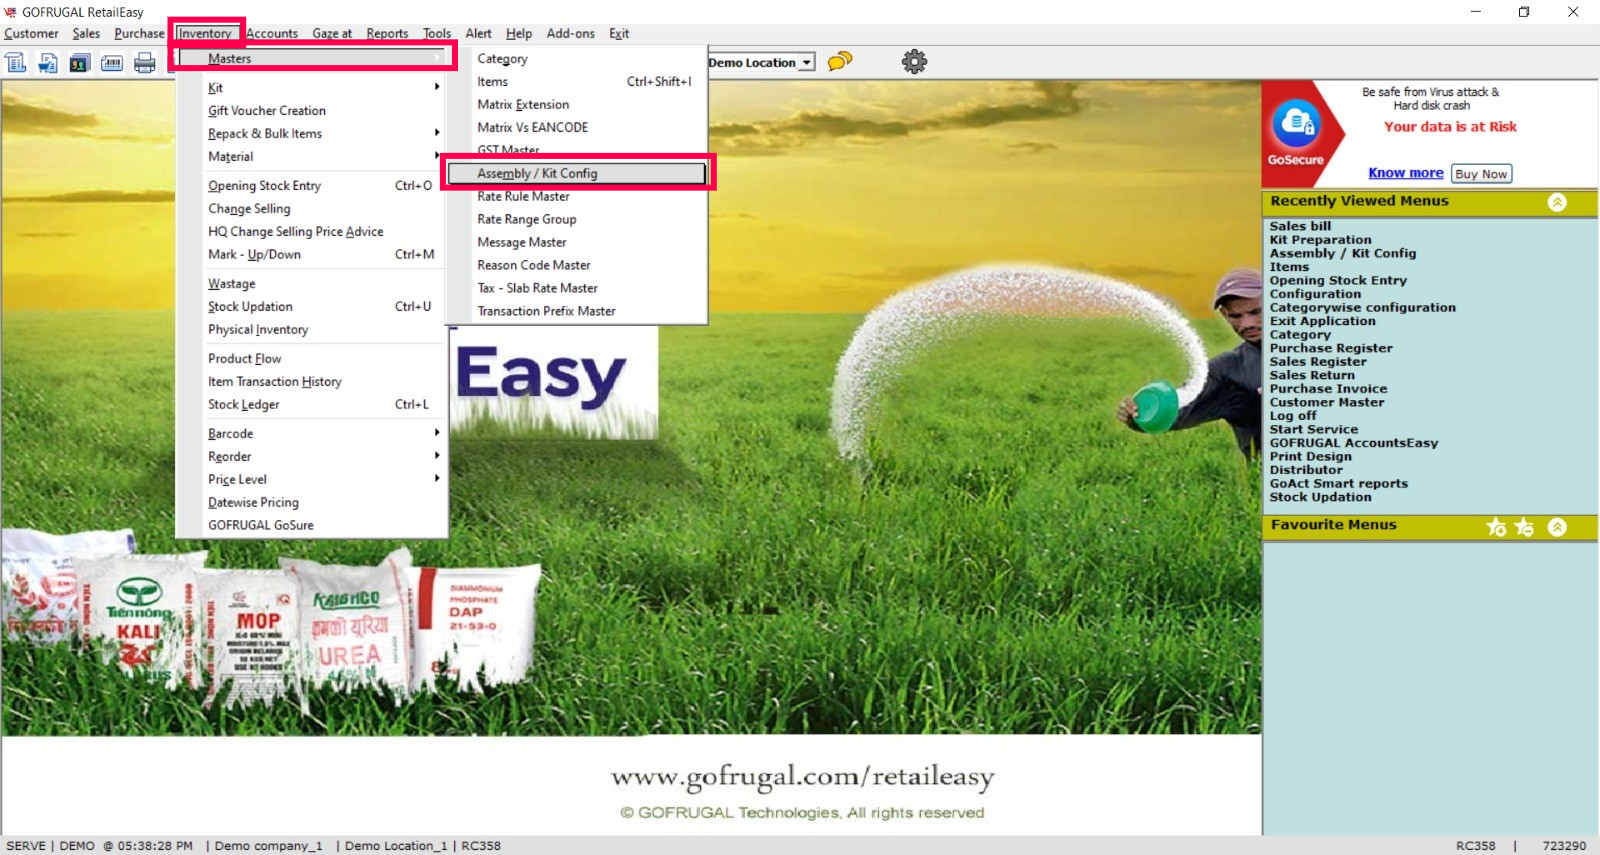Image resolution: width=1600 pixels, height=855 pixels.
Task: Expand the Barcode submenu
Action: click(x=437, y=433)
